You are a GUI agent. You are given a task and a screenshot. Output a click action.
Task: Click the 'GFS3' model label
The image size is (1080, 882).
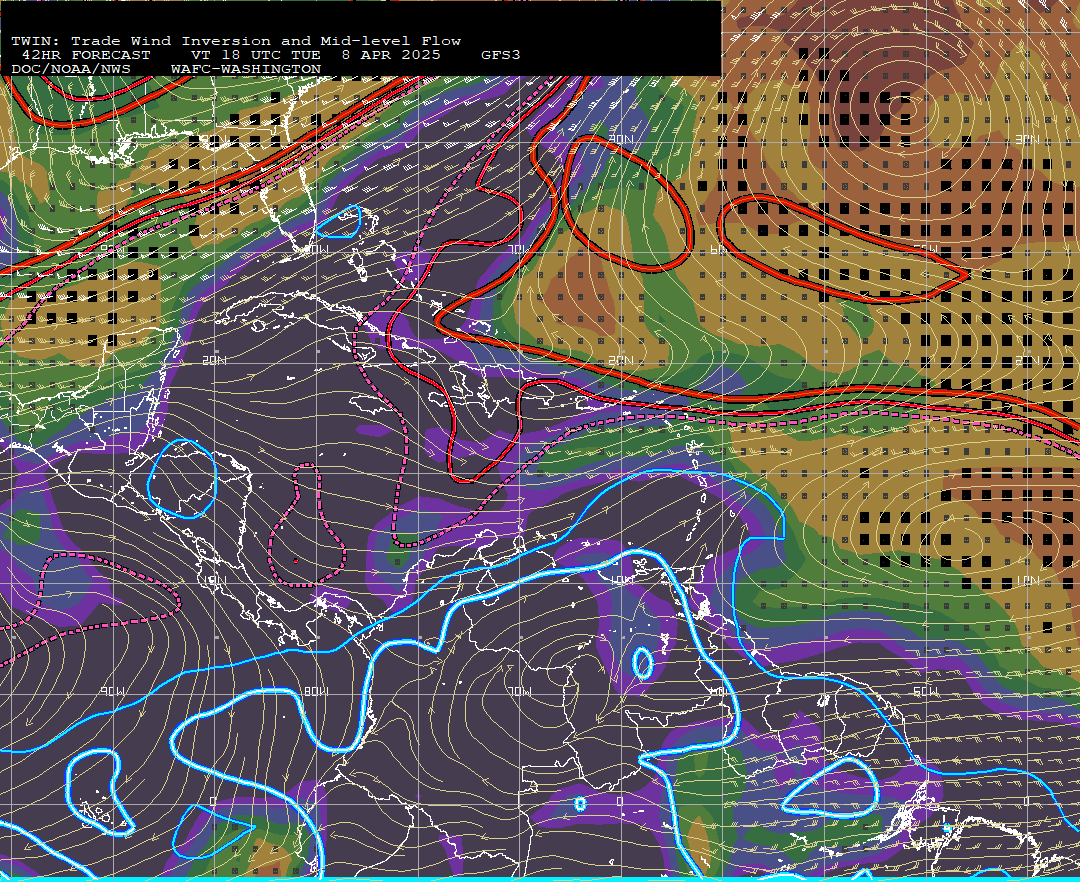501,55
